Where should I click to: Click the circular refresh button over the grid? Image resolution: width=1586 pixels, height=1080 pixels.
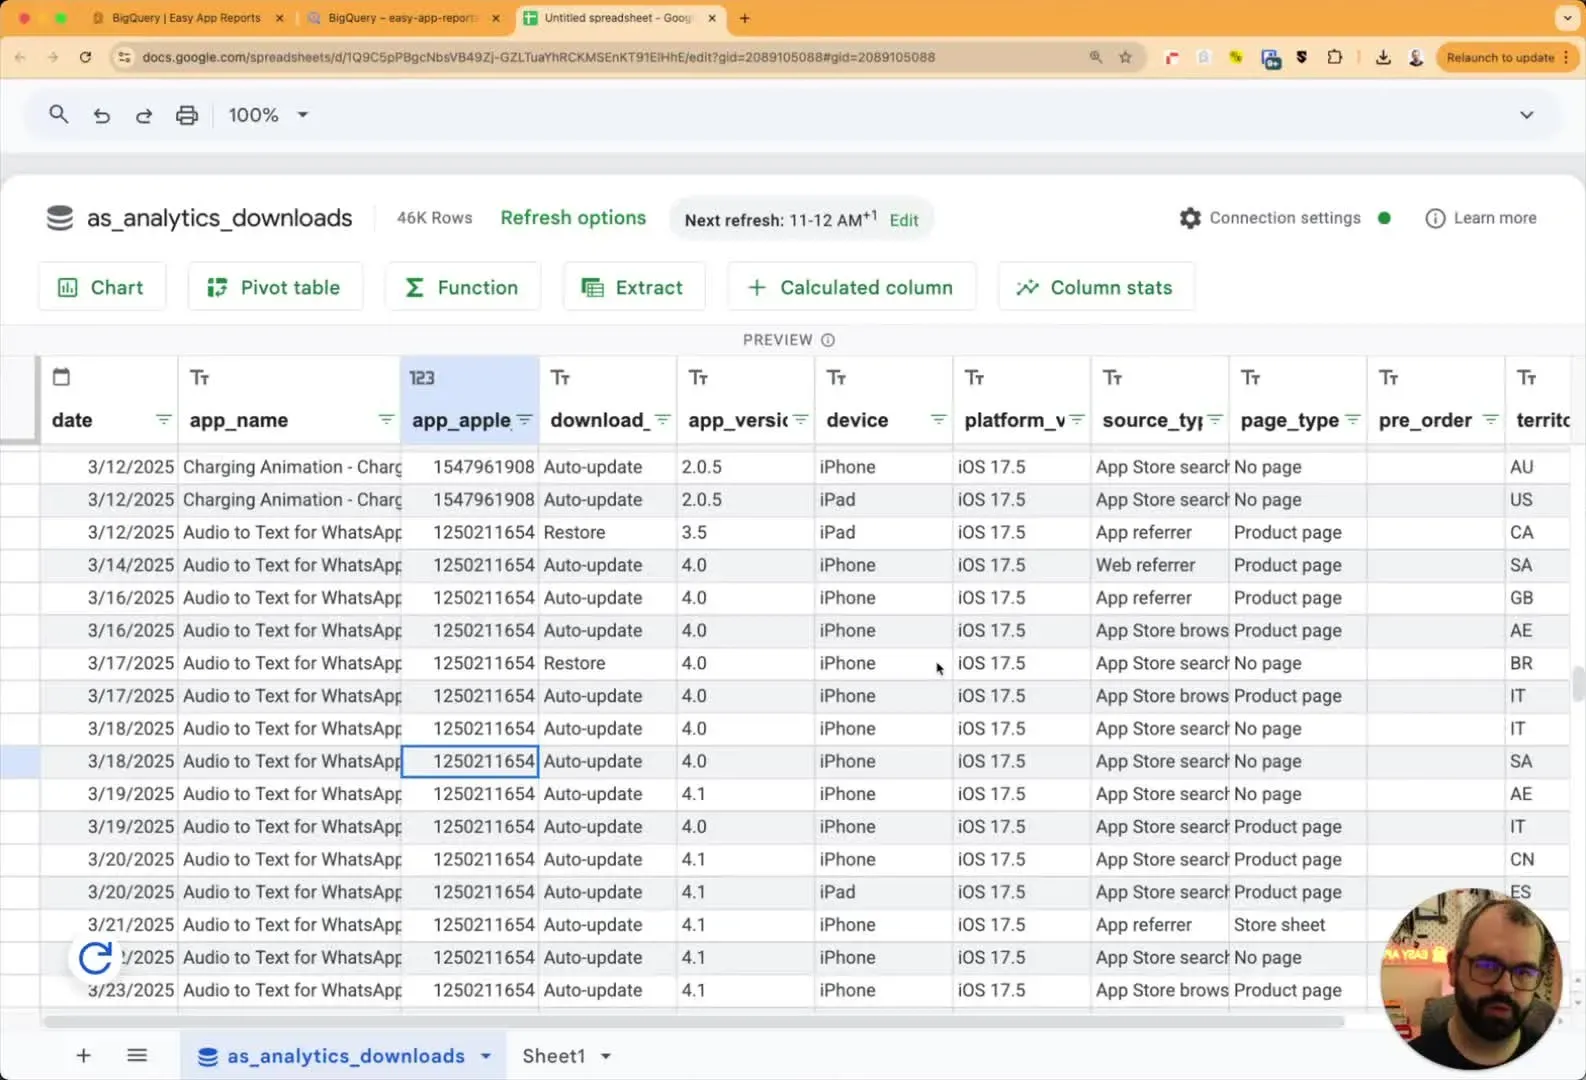pyautogui.click(x=96, y=958)
